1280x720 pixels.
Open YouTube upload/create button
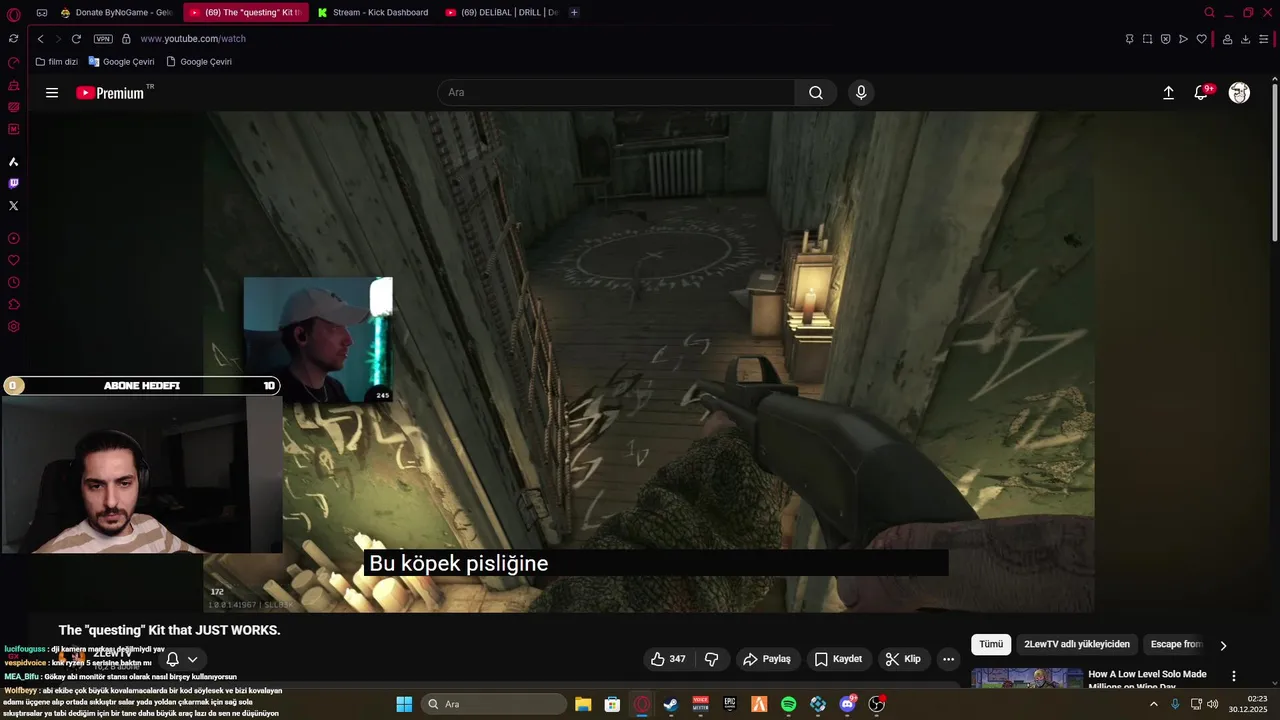1168,93
